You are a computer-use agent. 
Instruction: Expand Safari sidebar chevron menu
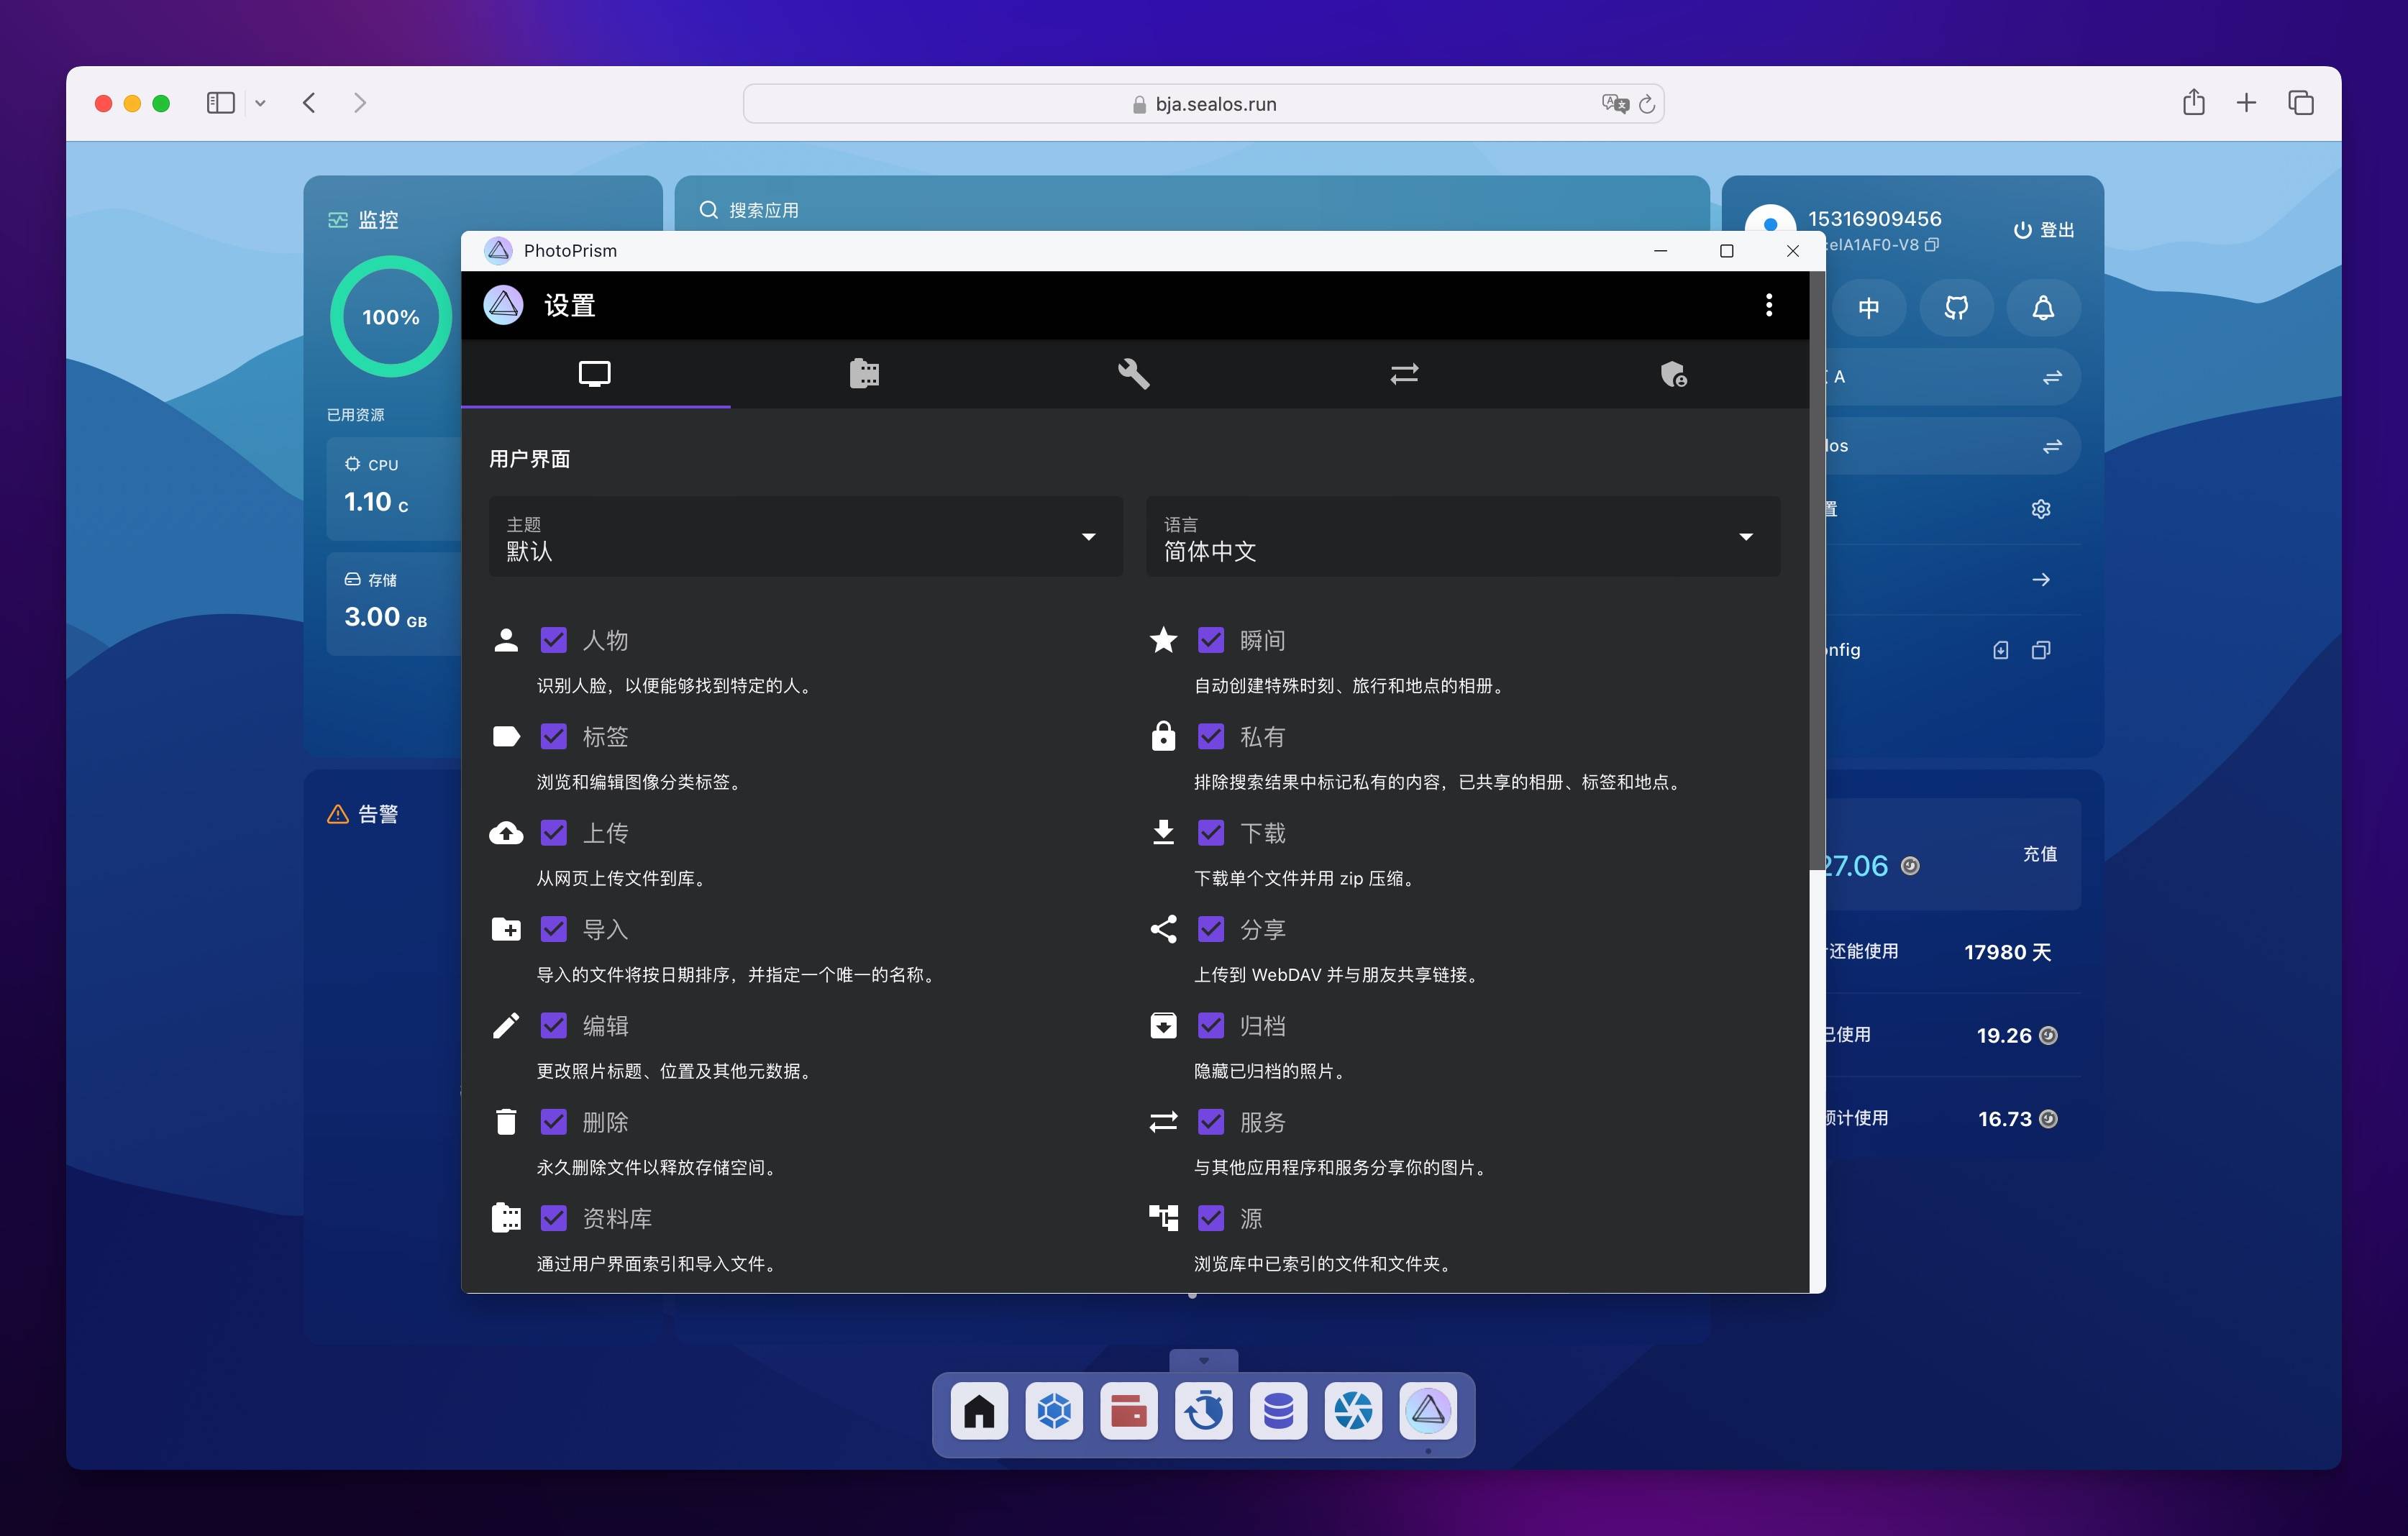pyautogui.click(x=260, y=103)
